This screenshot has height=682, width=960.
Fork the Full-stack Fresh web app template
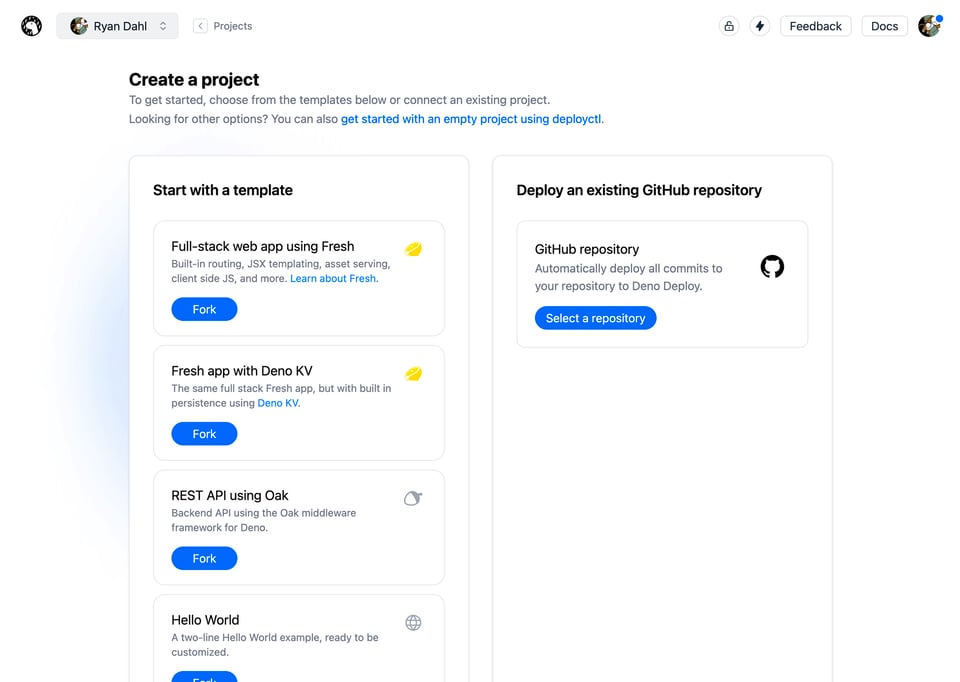tap(204, 310)
